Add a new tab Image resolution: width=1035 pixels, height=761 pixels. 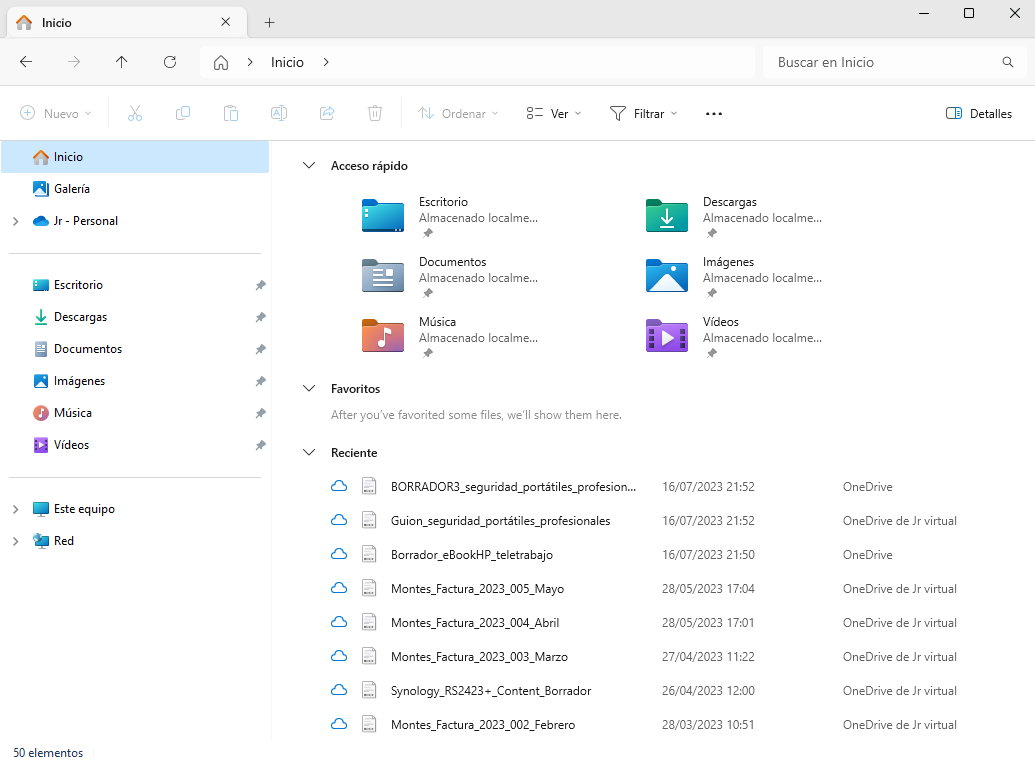(269, 22)
